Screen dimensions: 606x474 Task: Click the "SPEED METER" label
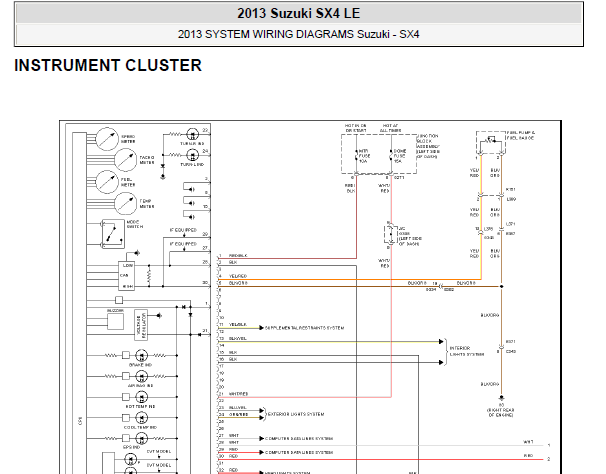pyautogui.click(x=128, y=139)
